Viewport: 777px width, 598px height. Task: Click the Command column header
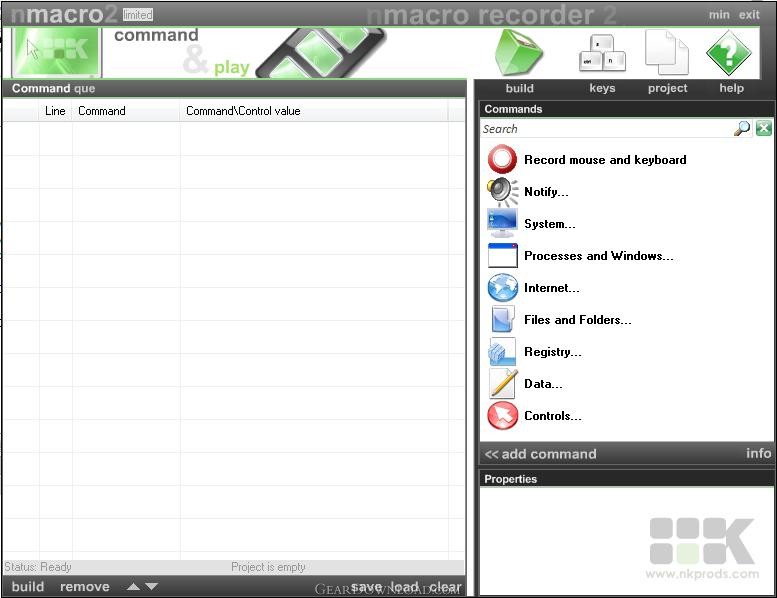tap(126, 111)
